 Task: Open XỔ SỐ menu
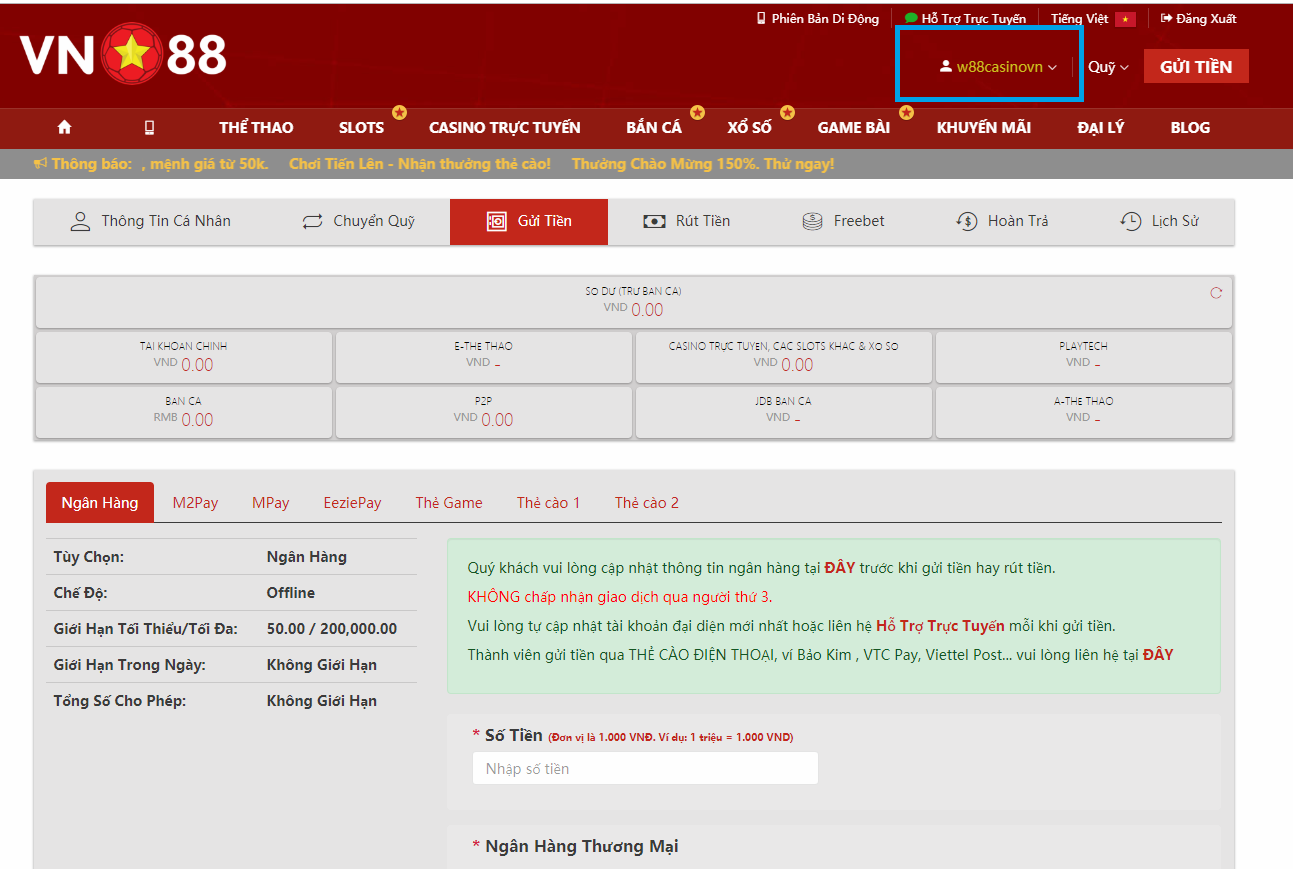coord(750,127)
